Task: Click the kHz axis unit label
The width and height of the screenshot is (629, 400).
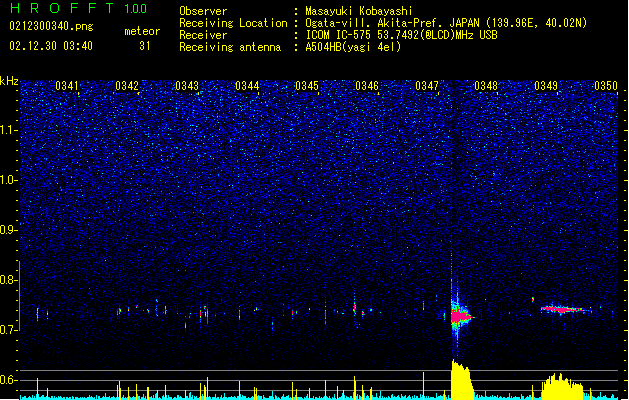Action: pyautogui.click(x=9, y=81)
